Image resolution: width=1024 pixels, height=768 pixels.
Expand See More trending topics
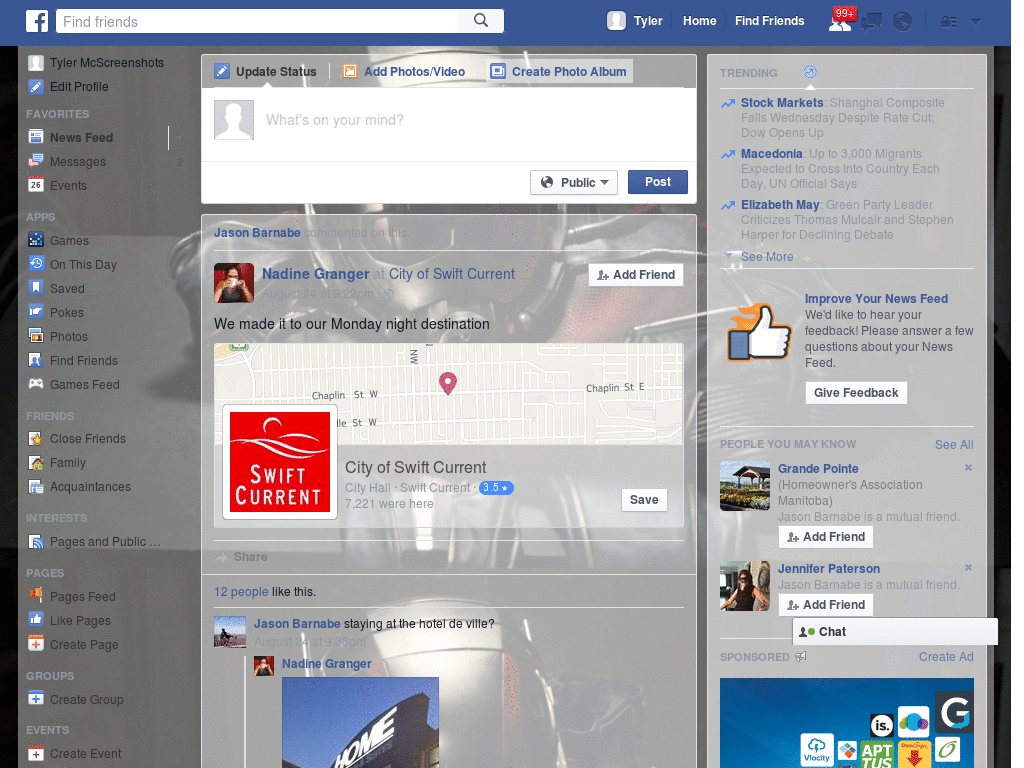click(x=767, y=257)
